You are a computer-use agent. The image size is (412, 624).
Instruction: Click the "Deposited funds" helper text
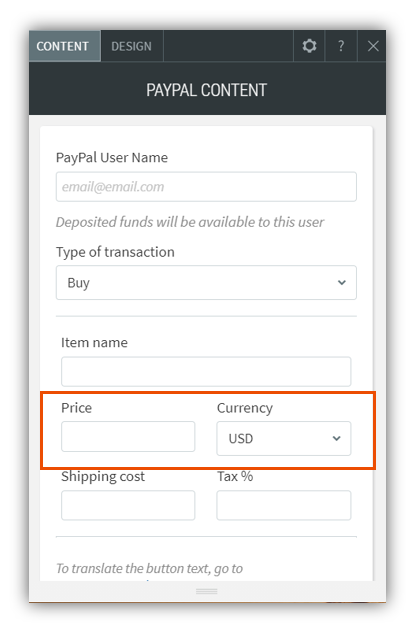point(190,222)
